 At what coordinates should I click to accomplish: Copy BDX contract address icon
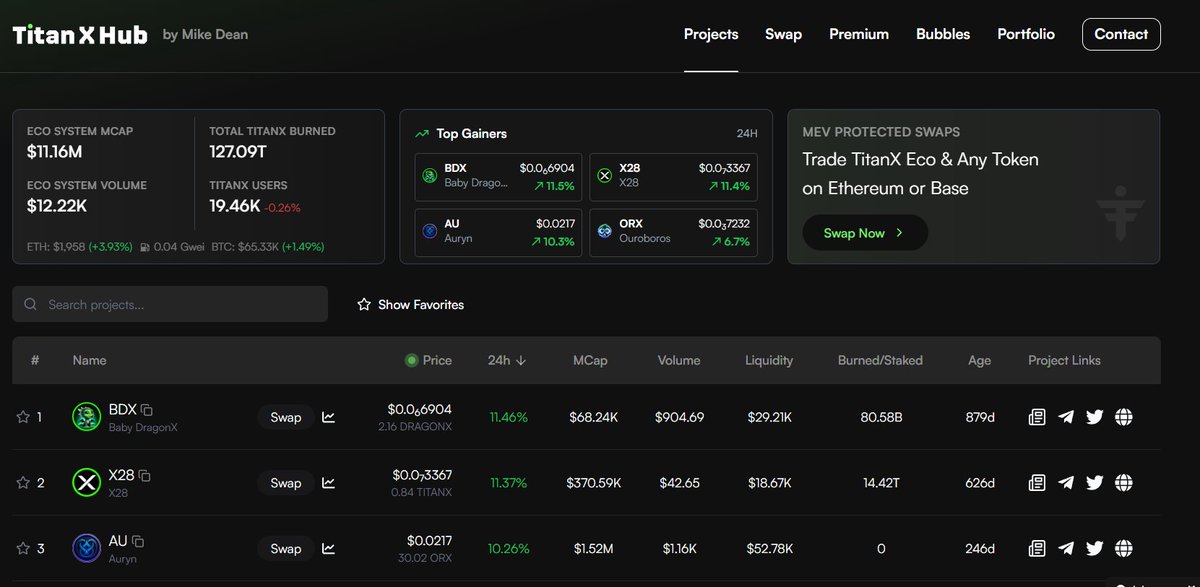pyautogui.click(x=147, y=409)
